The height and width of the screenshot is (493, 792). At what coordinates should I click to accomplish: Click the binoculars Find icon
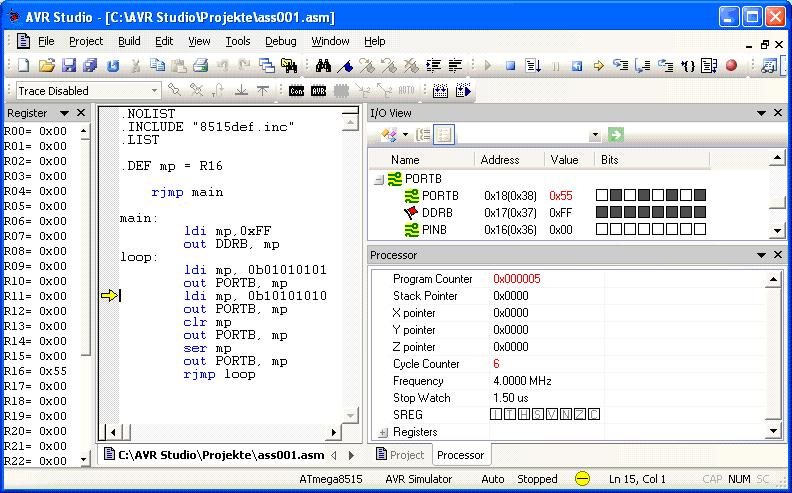323,65
